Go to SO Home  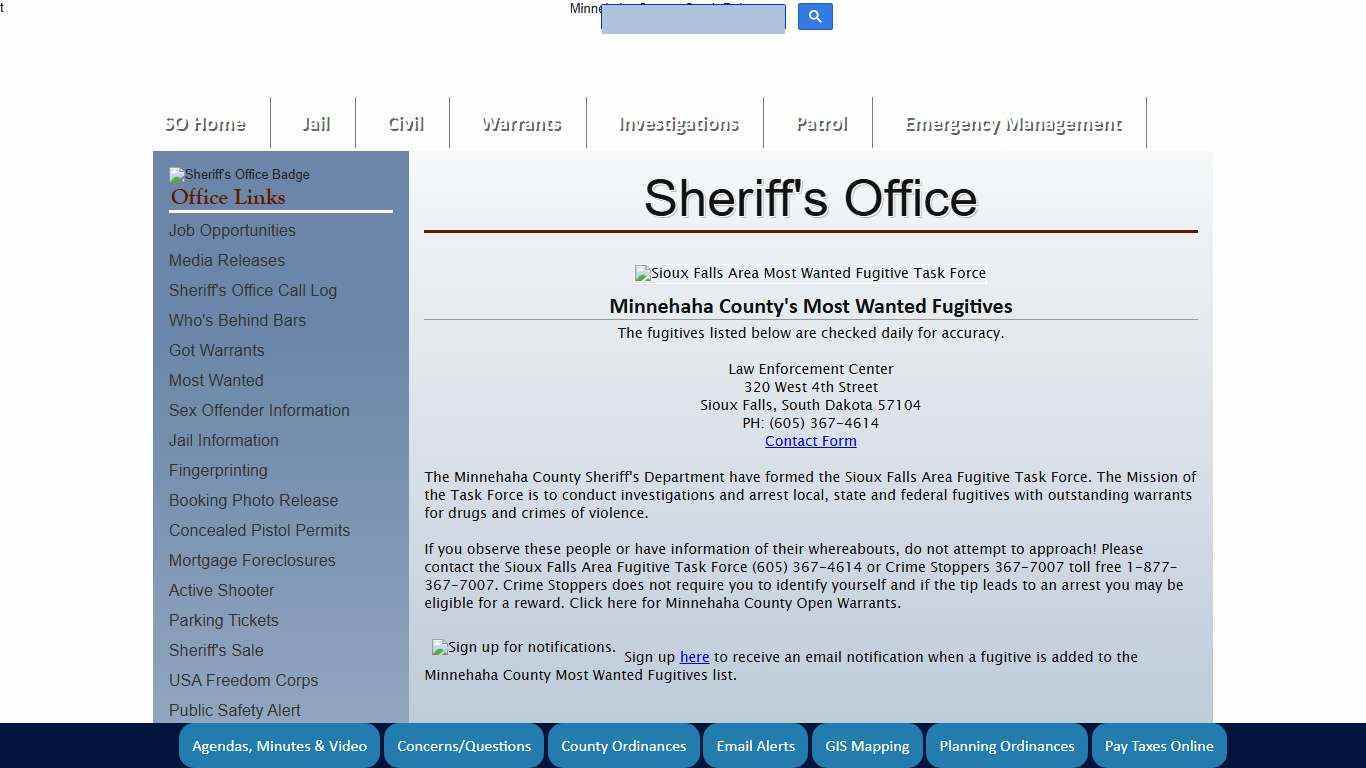[204, 123]
